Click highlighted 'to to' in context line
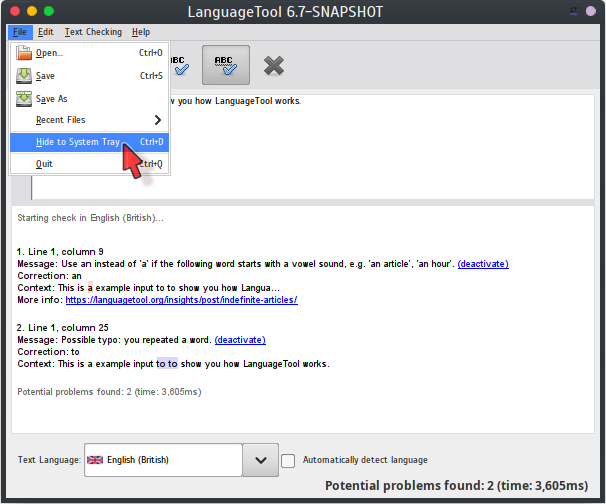This screenshot has height=504, width=606. click(x=167, y=364)
